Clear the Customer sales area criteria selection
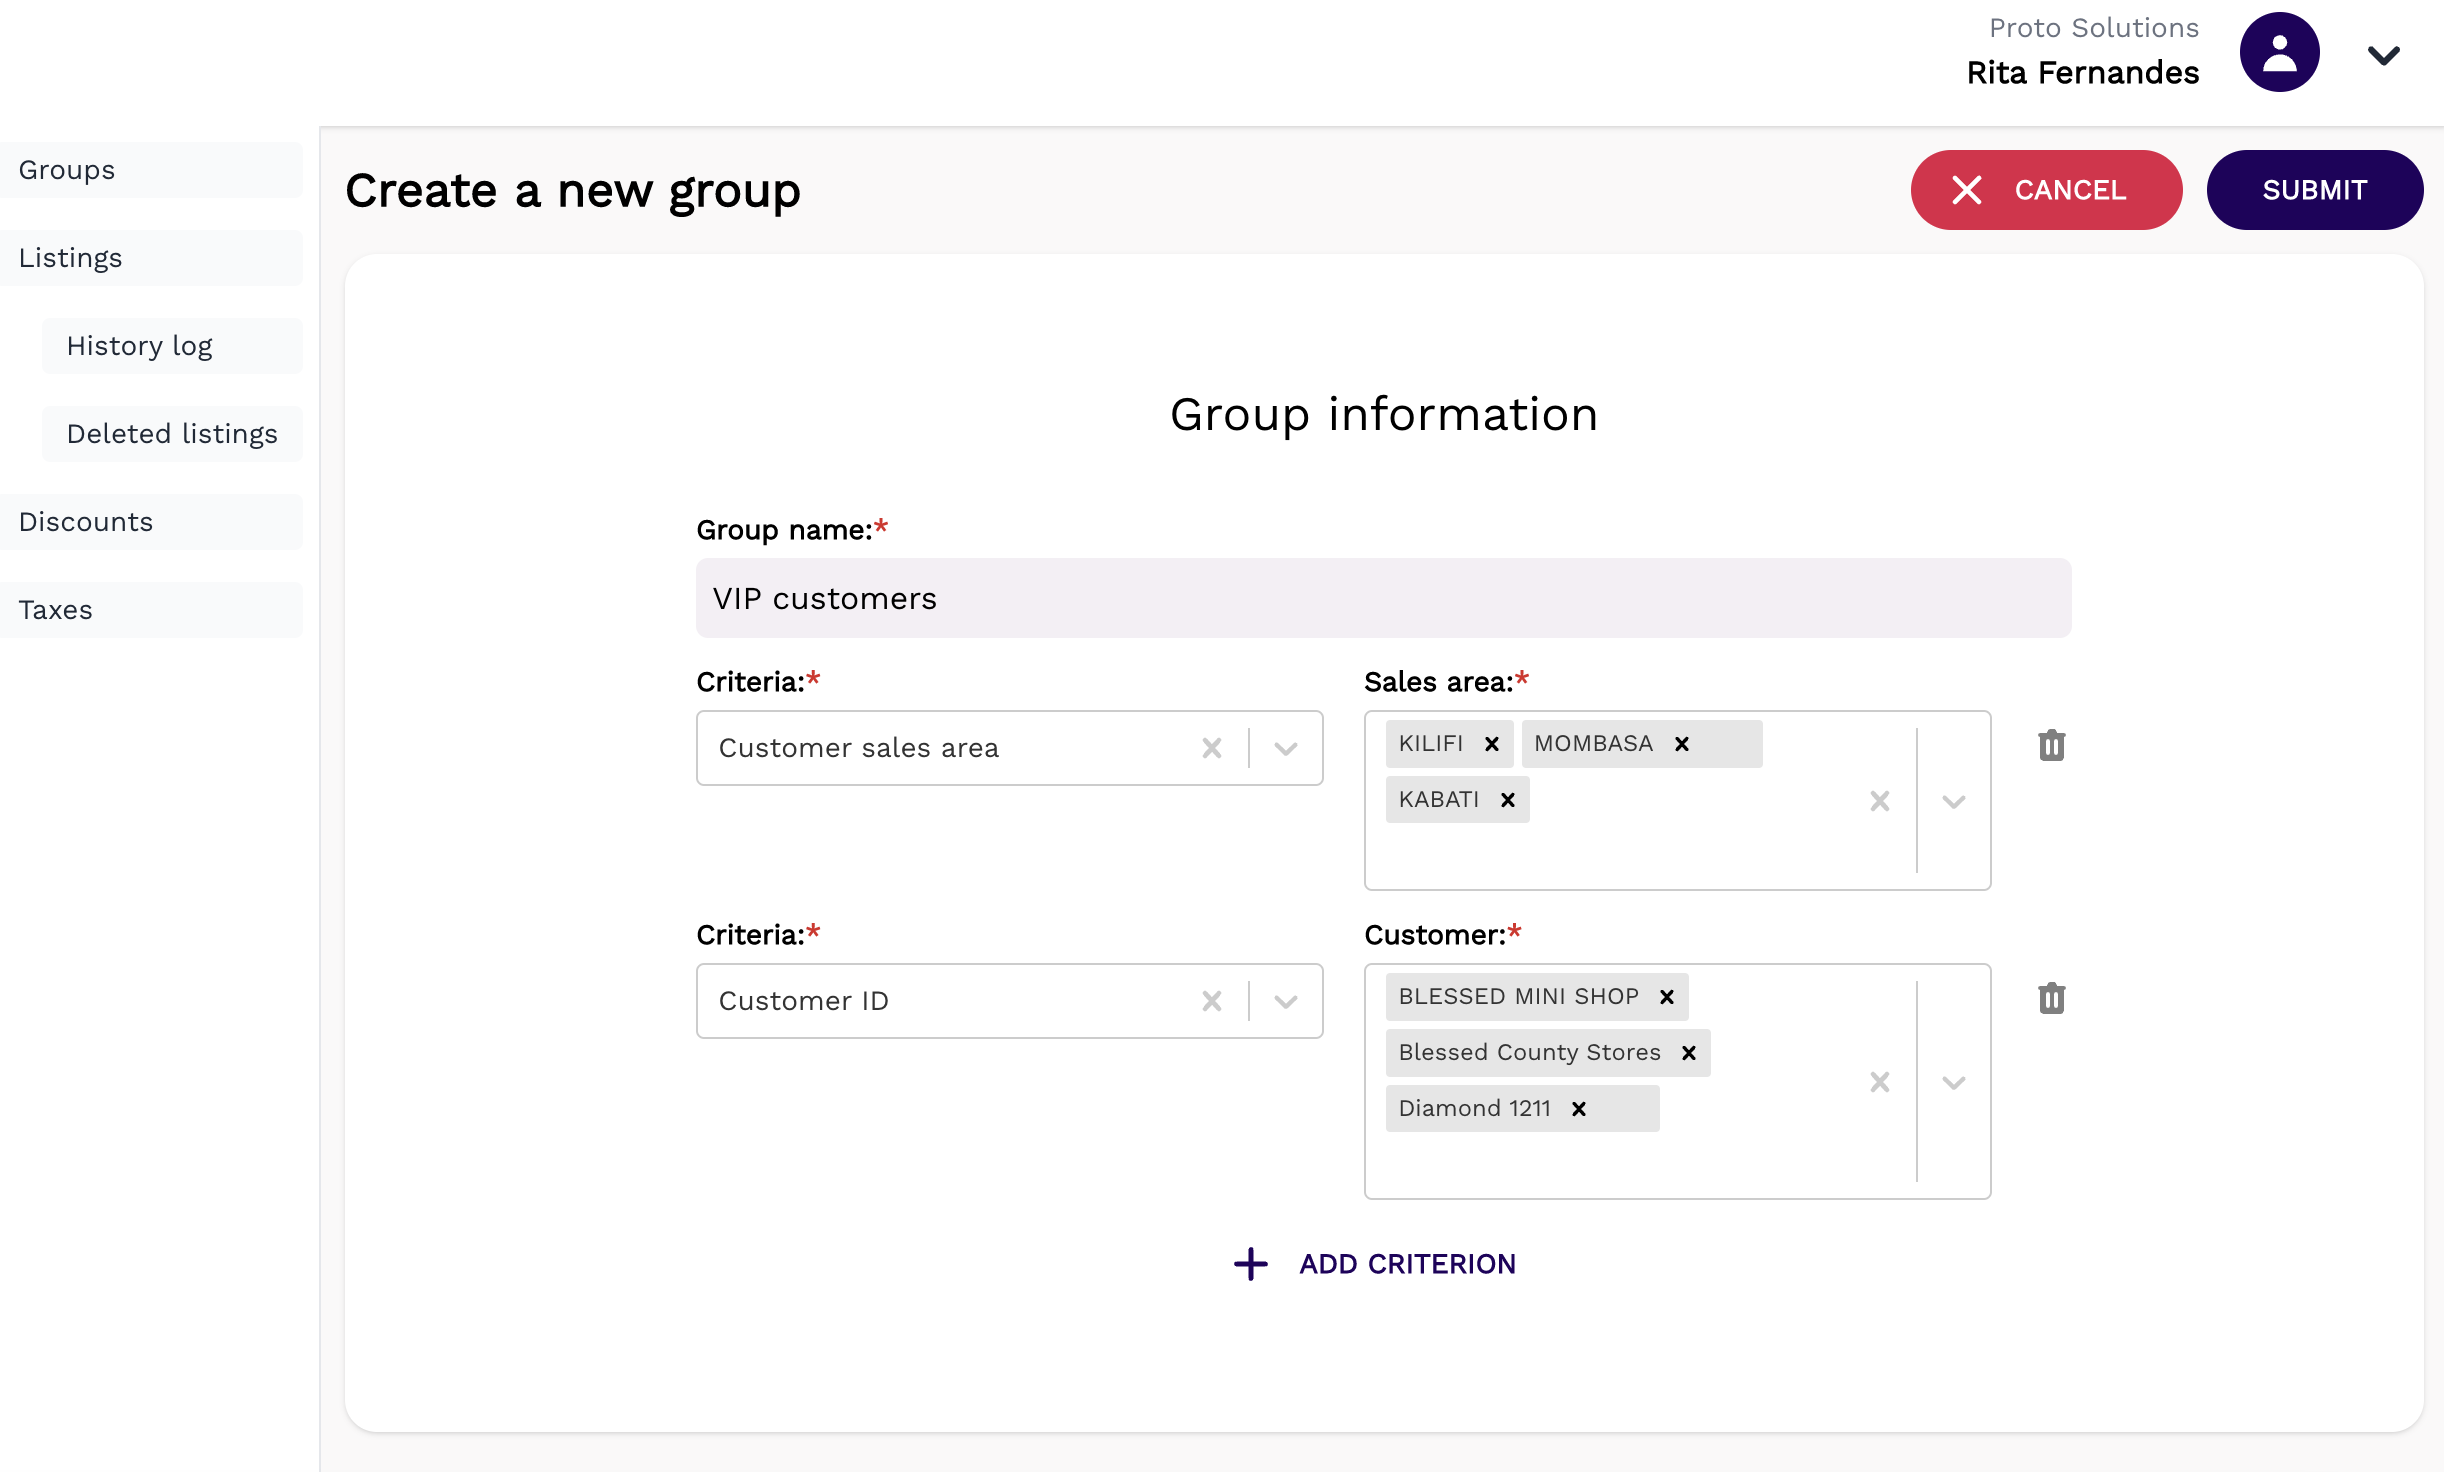 click(1212, 748)
